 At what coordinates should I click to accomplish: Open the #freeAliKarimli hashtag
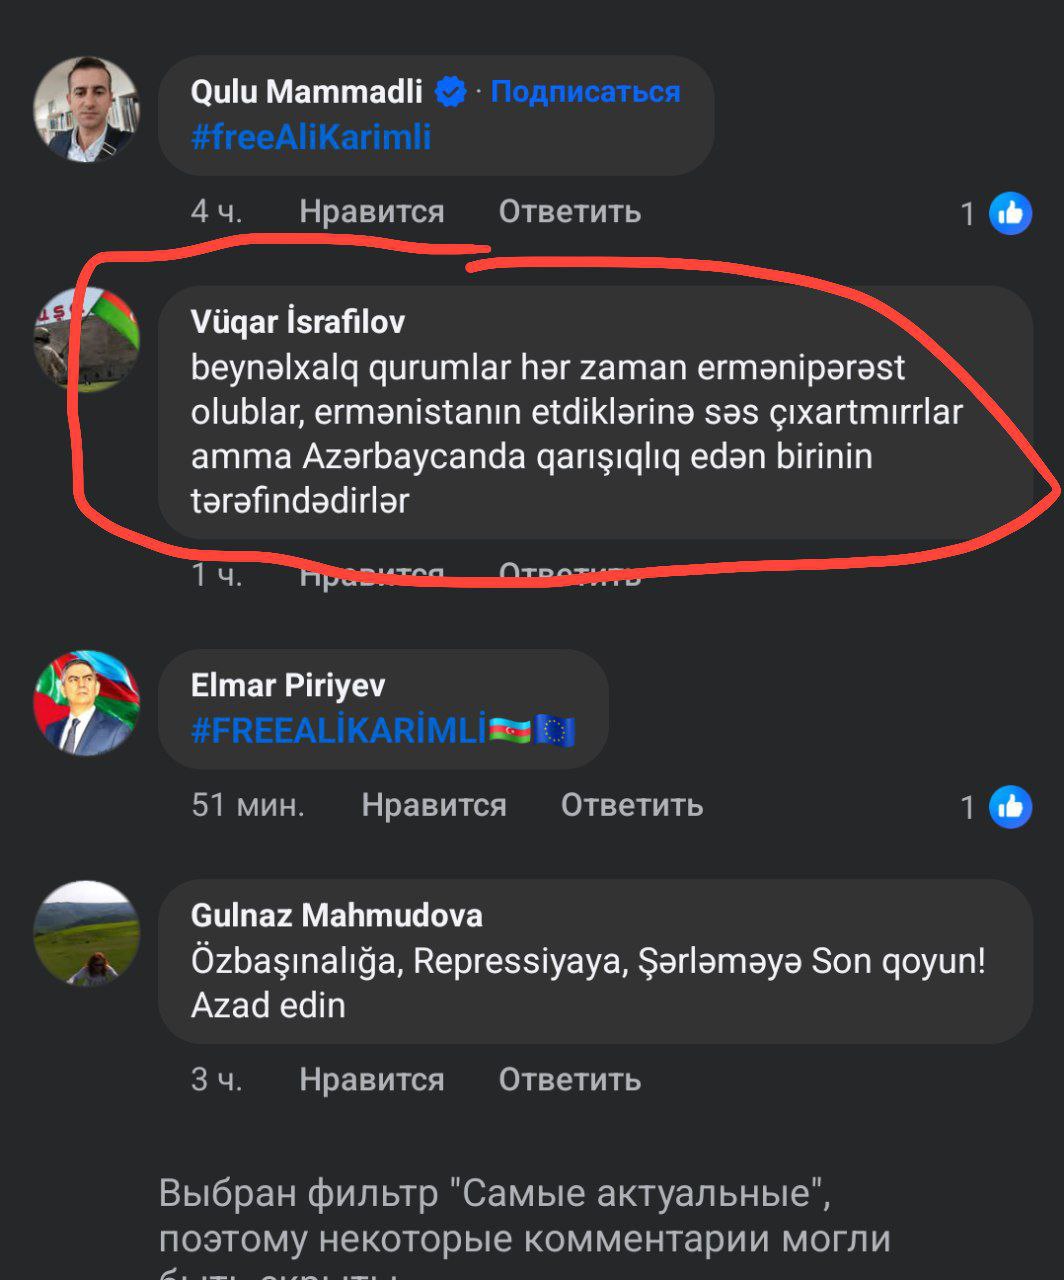pos(311,137)
